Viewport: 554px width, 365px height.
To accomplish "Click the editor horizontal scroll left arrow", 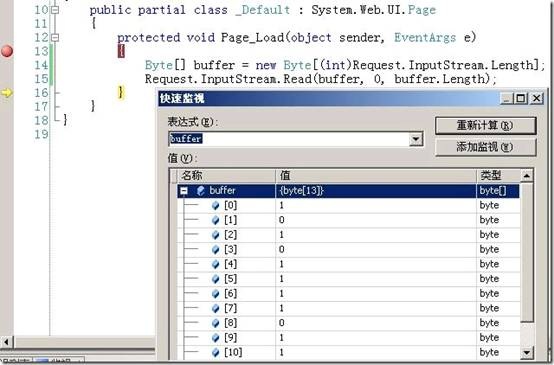I will 6,342.
